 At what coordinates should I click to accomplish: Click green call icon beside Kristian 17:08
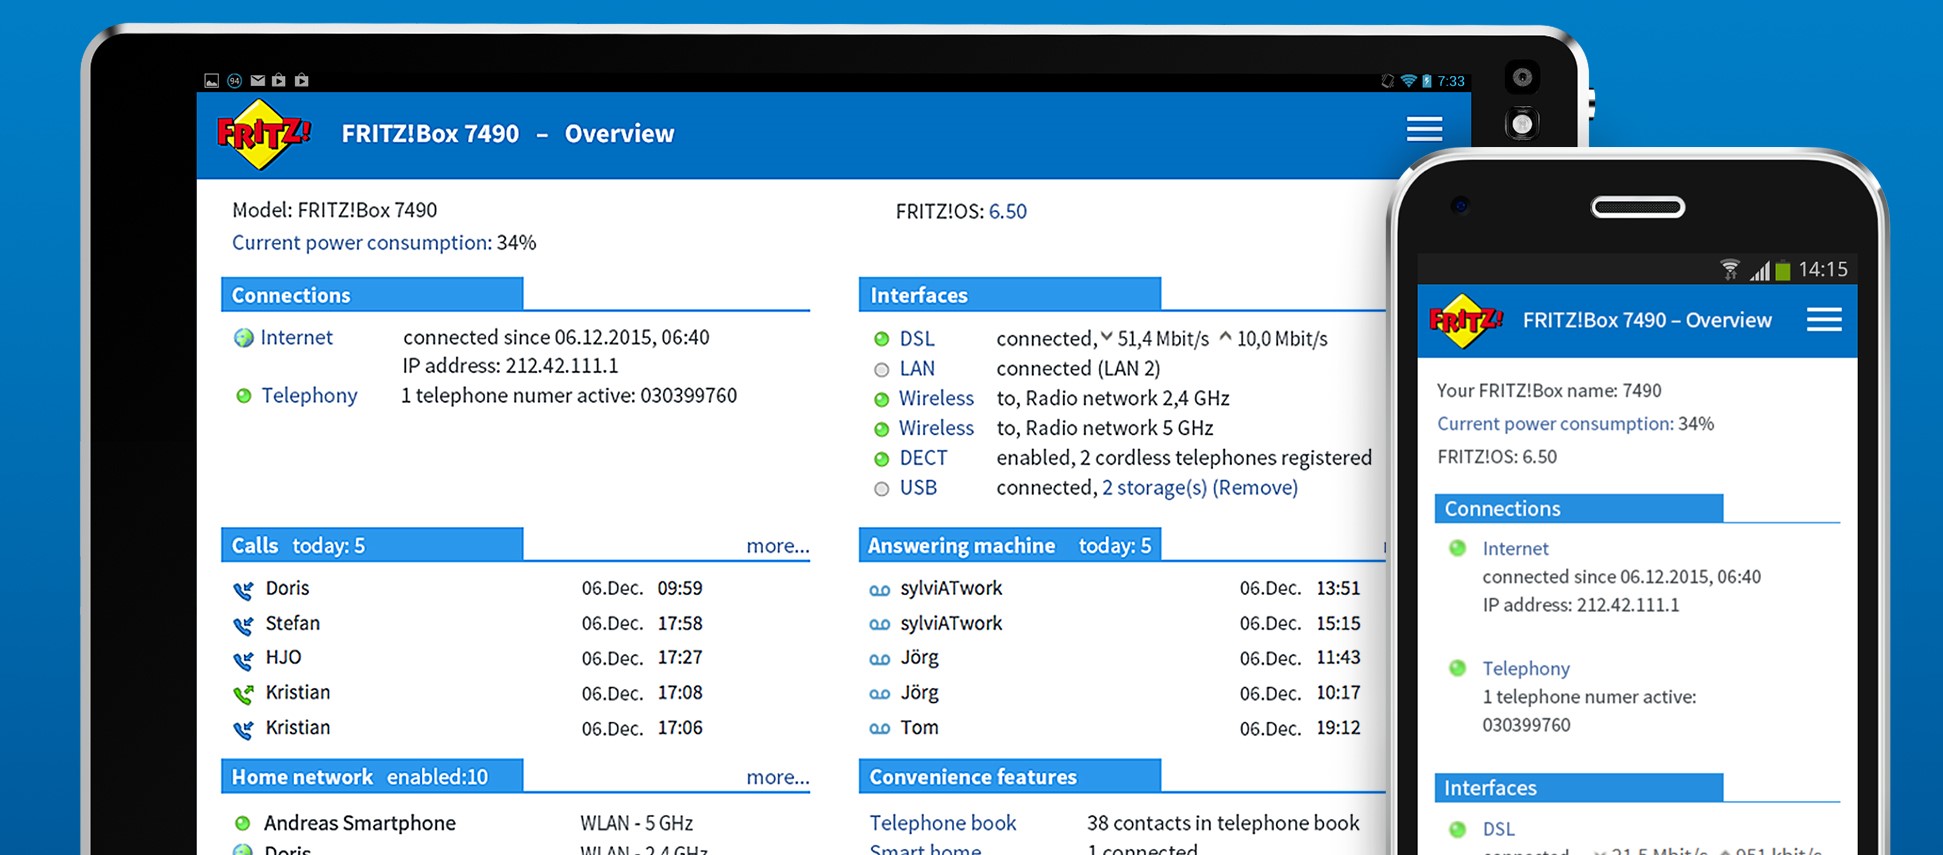coord(243,694)
